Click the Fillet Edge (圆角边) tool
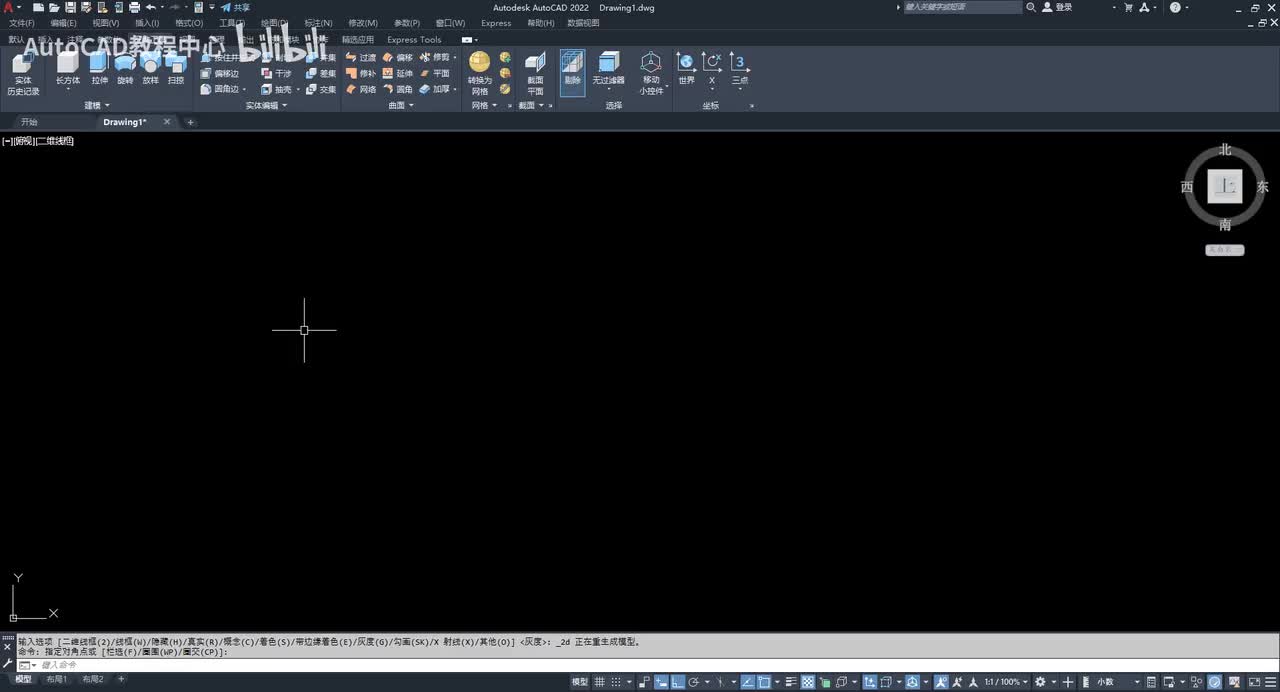 click(x=219, y=89)
